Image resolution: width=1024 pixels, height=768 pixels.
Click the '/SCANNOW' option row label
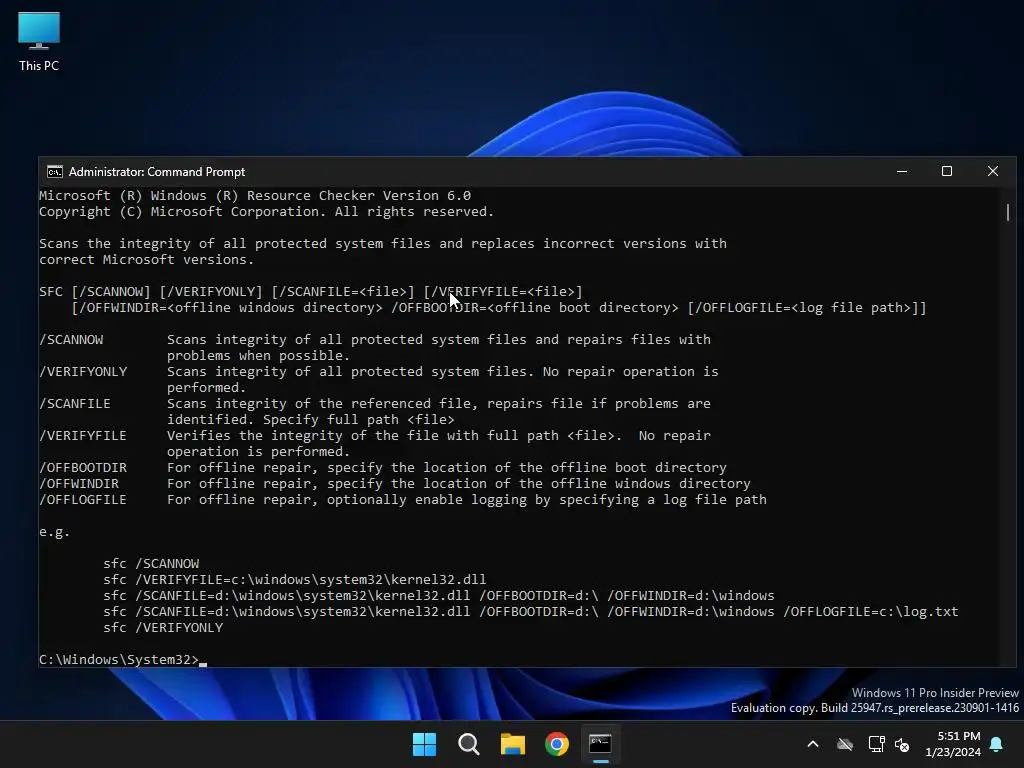[71, 340]
